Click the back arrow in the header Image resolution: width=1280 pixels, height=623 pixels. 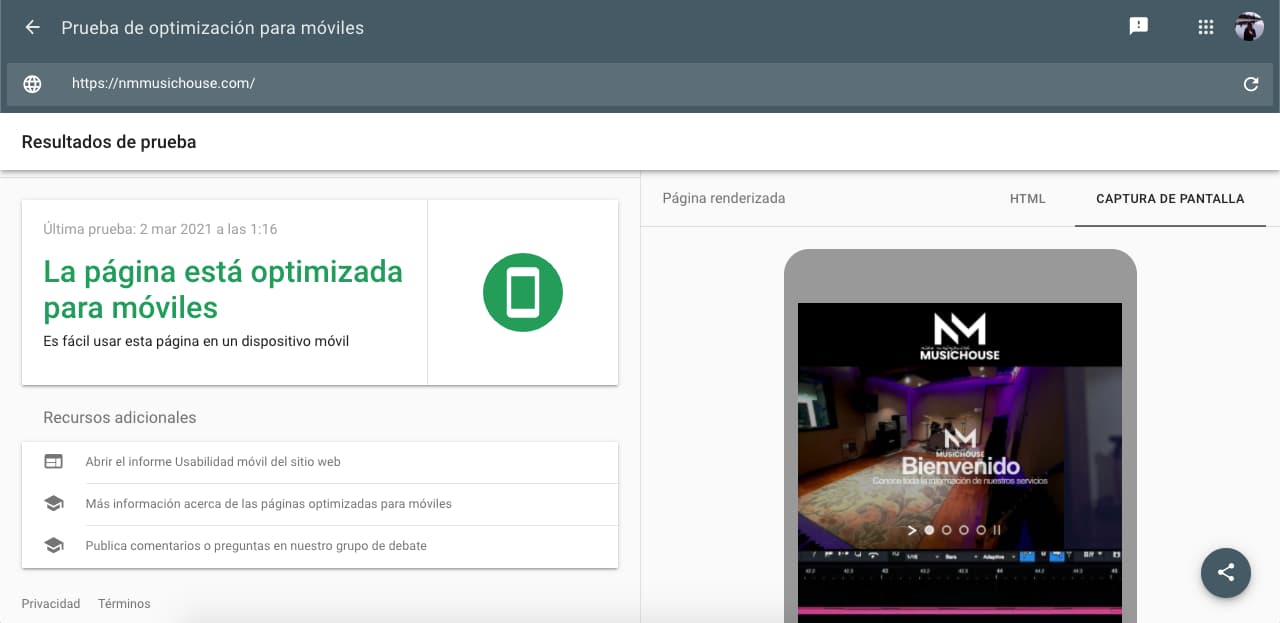[31, 27]
